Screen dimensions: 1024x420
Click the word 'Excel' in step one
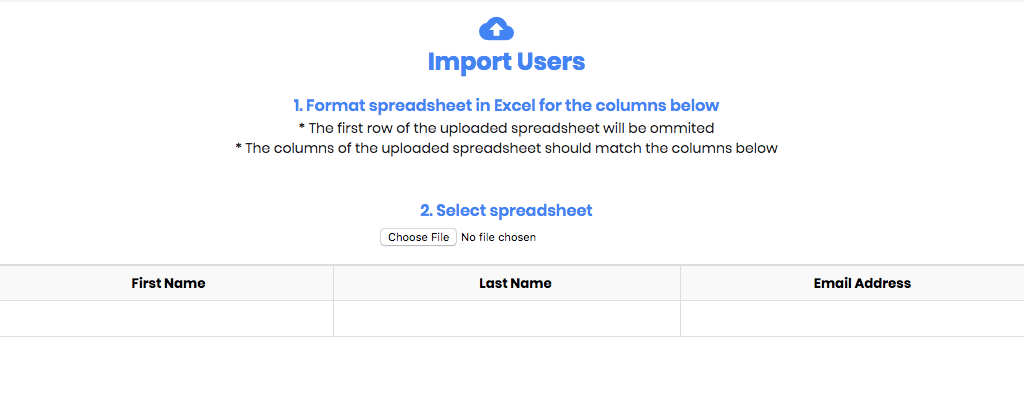(515, 105)
